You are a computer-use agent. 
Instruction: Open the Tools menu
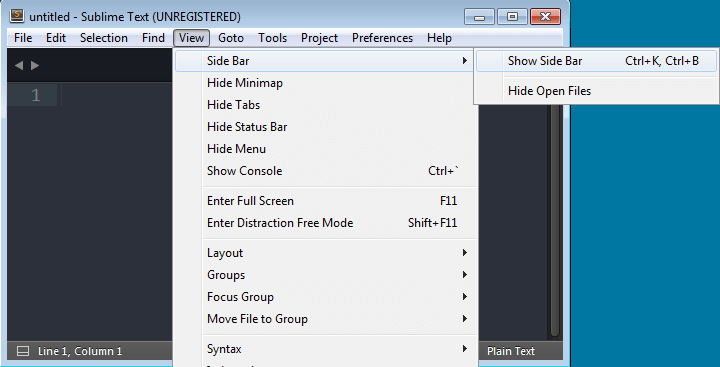(273, 38)
